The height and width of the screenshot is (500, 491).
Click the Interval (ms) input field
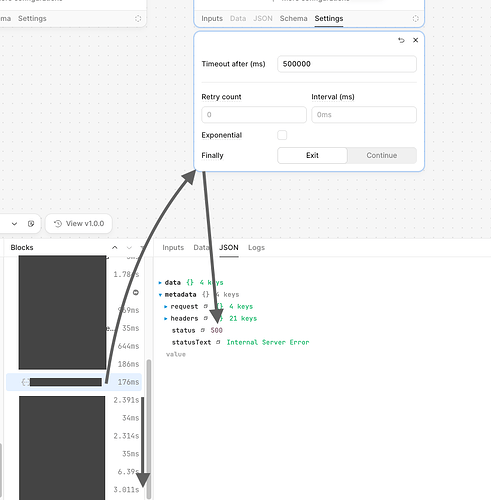coord(364,115)
